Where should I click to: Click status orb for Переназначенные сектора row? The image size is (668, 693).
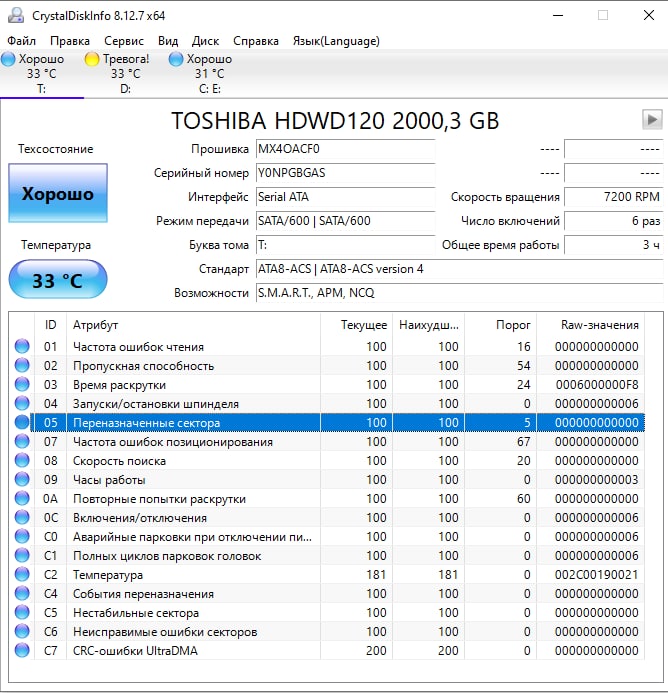(22, 422)
